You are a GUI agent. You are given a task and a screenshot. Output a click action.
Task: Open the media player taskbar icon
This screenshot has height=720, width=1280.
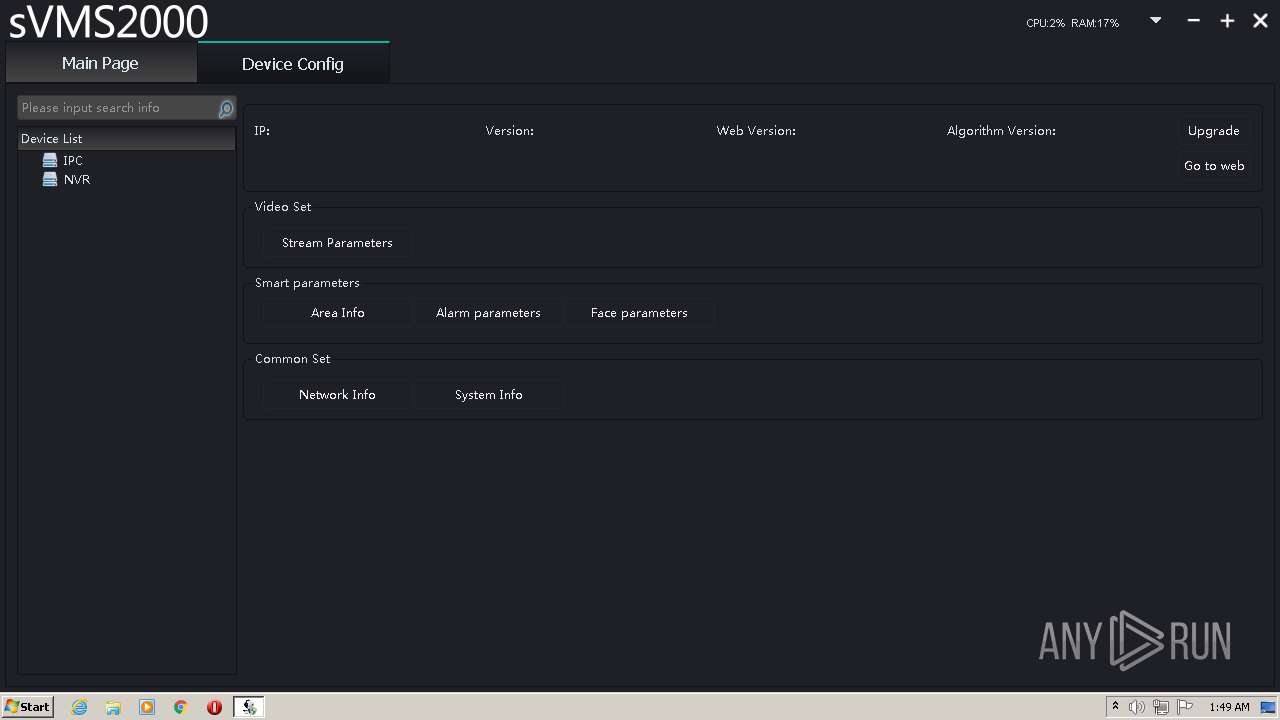coord(147,707)
